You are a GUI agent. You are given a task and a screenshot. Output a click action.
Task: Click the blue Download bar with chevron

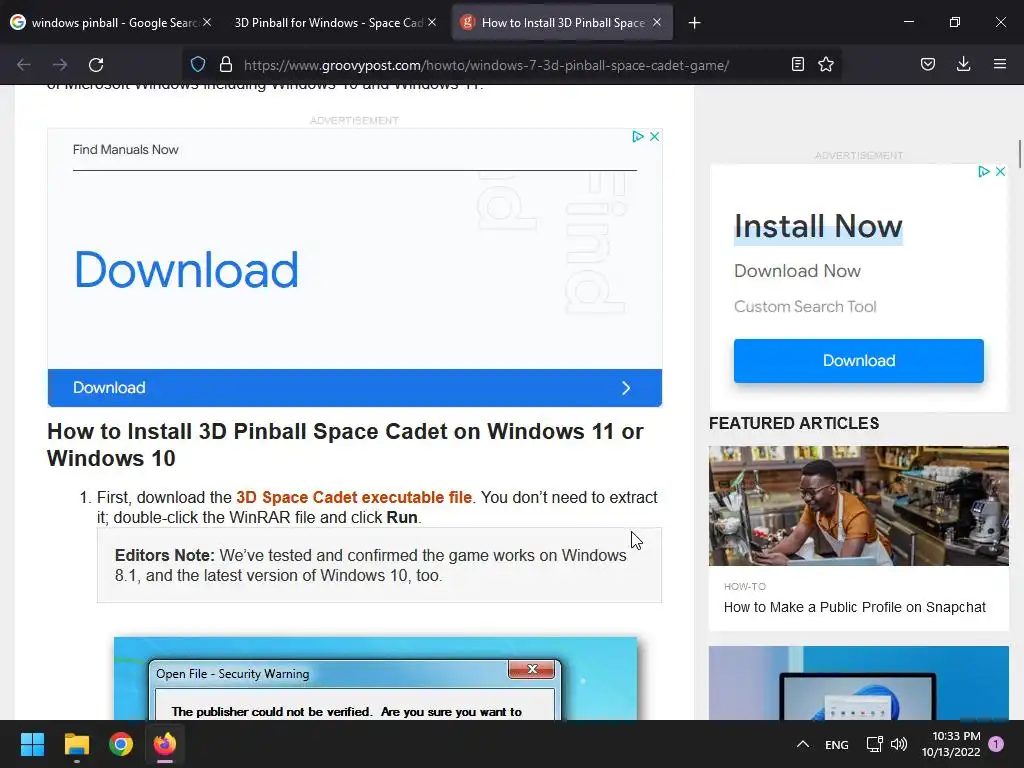[355, 388]
